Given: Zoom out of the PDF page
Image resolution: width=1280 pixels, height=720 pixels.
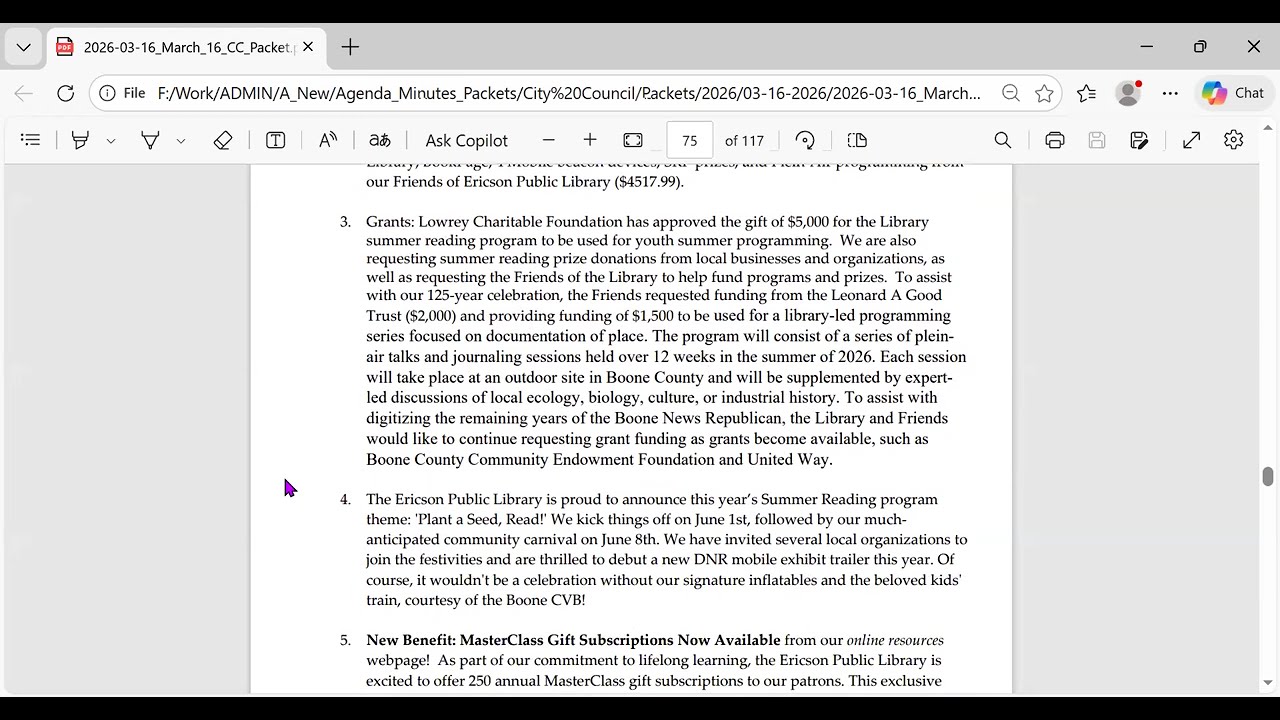Looking at the screenshot, I should (548, 141).
